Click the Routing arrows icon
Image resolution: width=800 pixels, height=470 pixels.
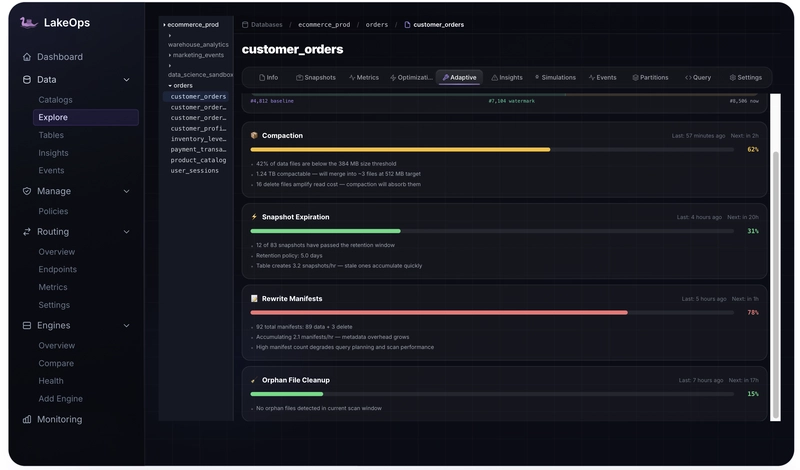coord(27,232)
